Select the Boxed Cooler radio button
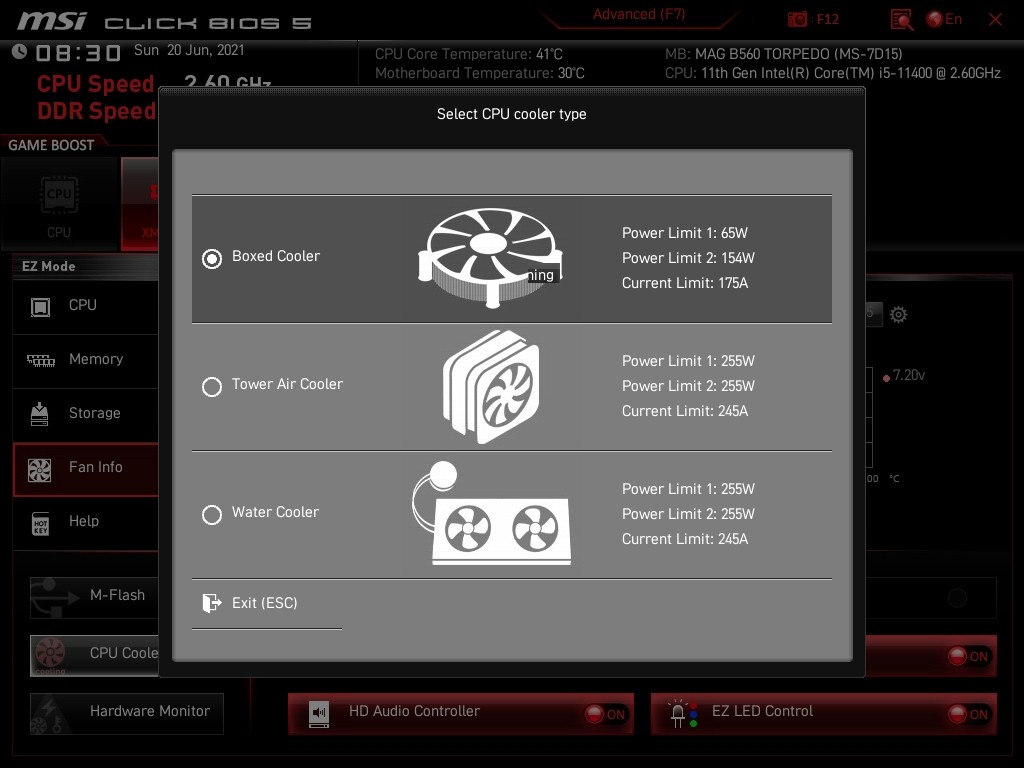The width and height of the screenshot is (1024, 768). click(x=212, y=259)
